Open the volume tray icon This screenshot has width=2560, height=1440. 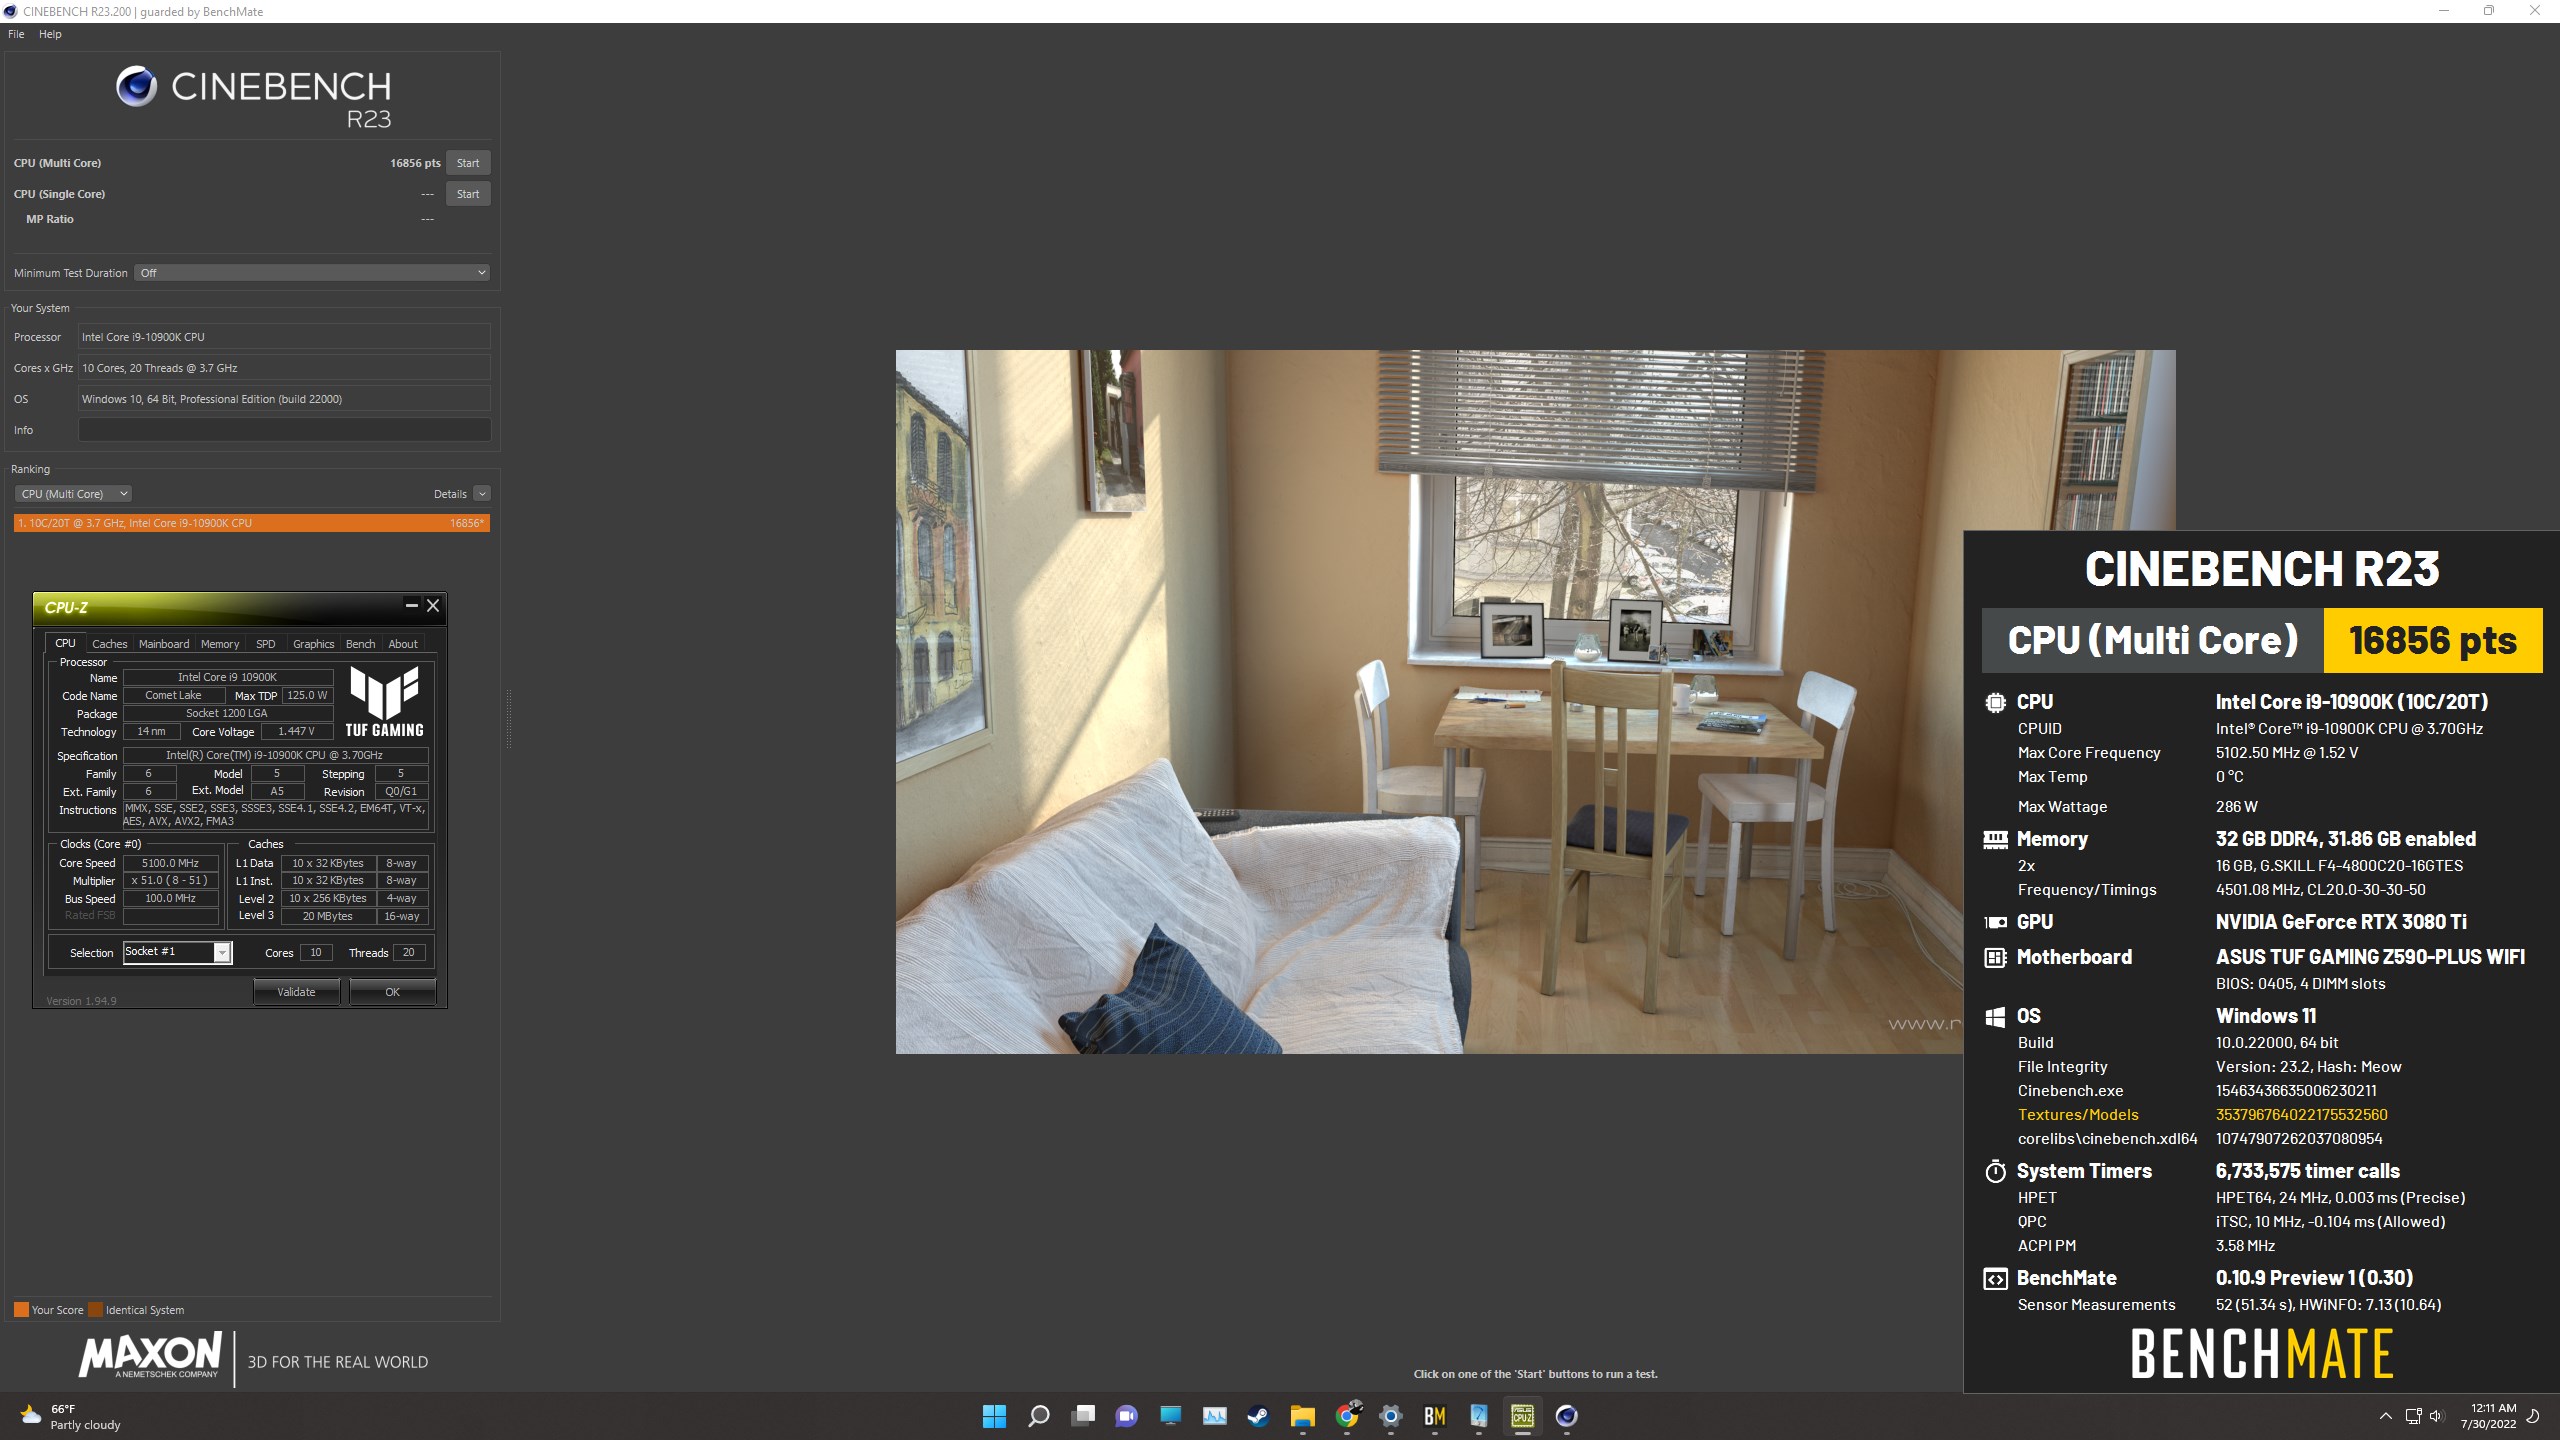coord(2436,1416)
